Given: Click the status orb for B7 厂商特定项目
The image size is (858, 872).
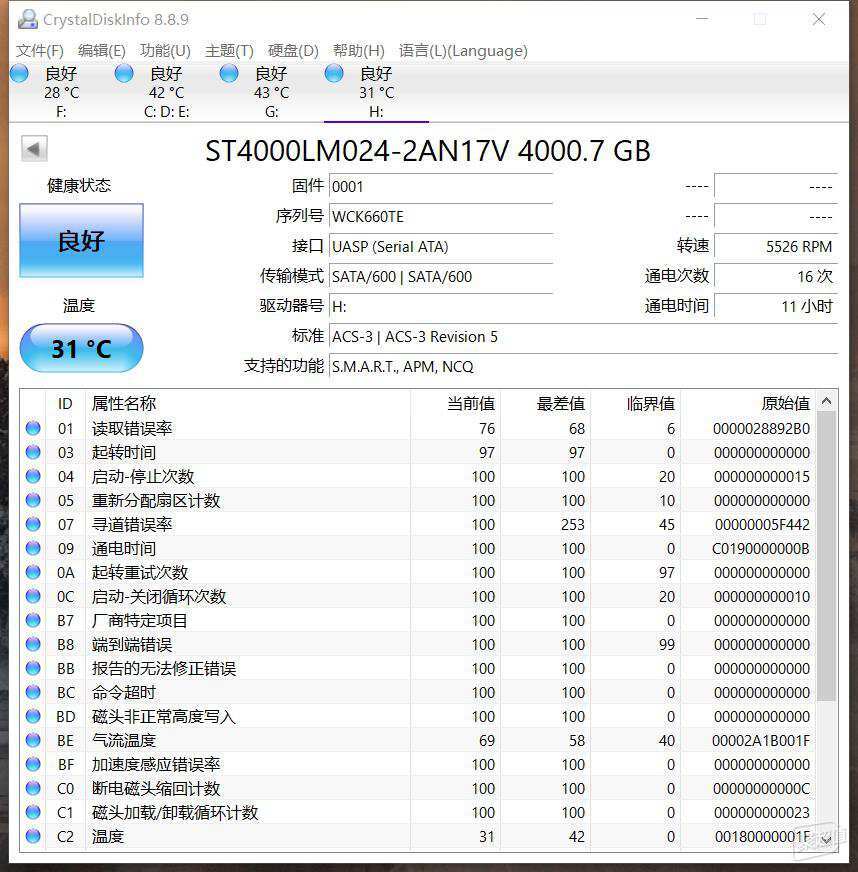Looking at the screenshot, I should click(x=33, y=620).
